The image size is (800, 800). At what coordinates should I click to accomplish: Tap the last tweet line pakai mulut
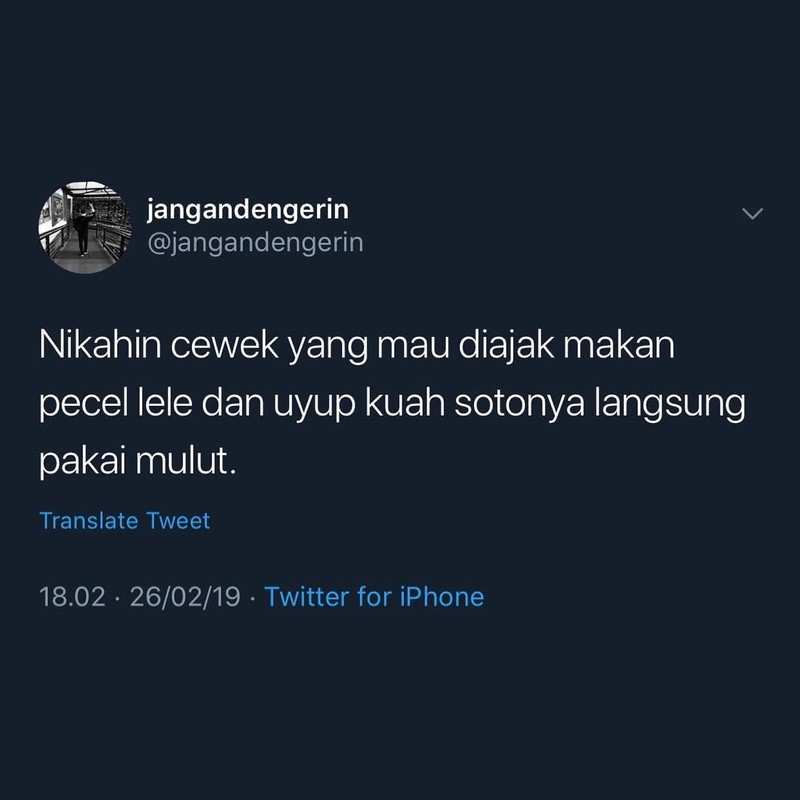(x=138, y=462)
